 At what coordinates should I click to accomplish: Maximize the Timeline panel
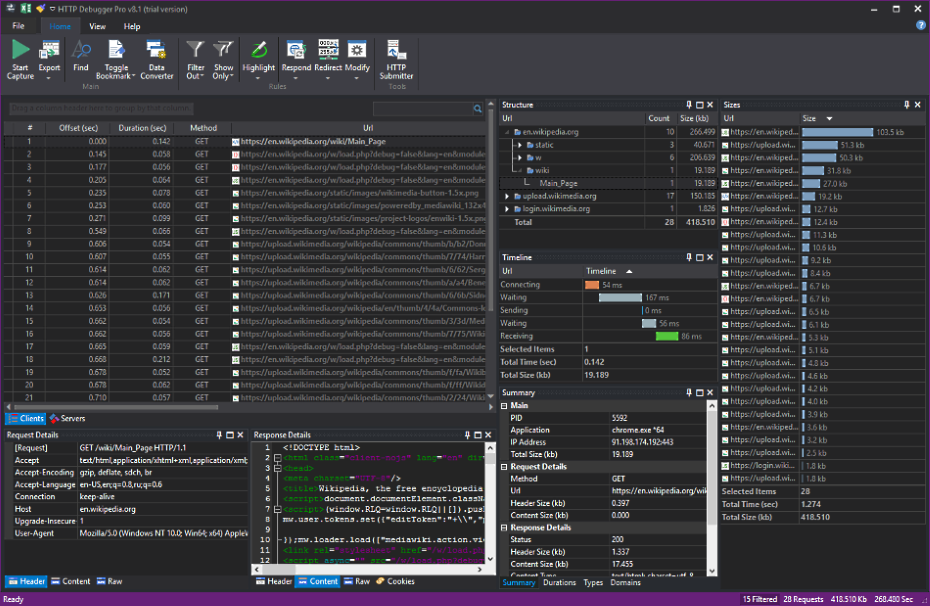pyautogui.click(x=699, y=257)
